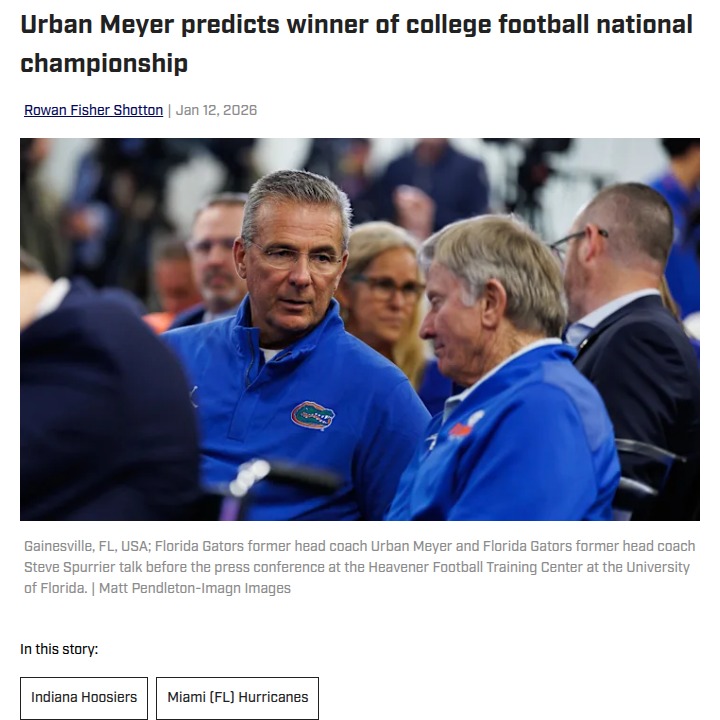The image size is (720, 720).
Task: Click 'University' in the caption's second line
Action: click(x=654, y=567)
